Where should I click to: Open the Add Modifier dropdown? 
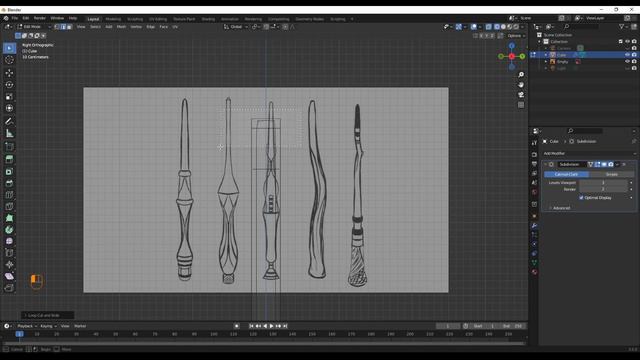pos(589,153)
